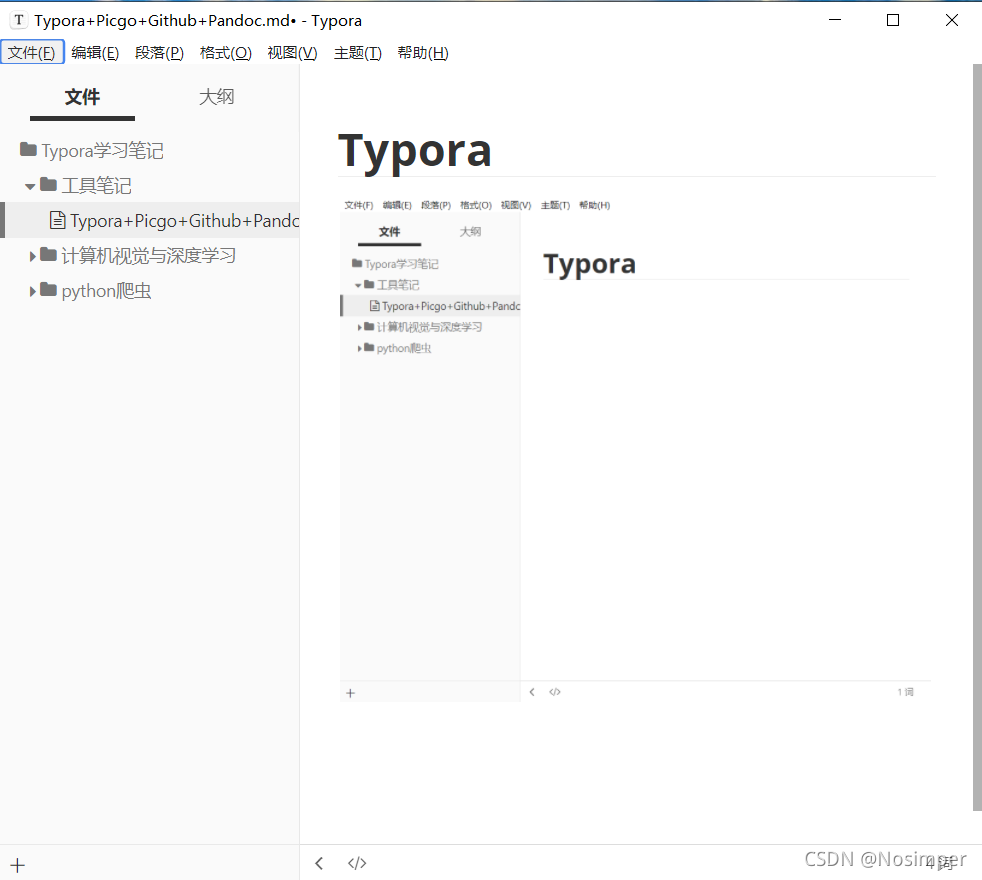
Task: Select python爬虫 folder label
Action: (x=106, y=291)
